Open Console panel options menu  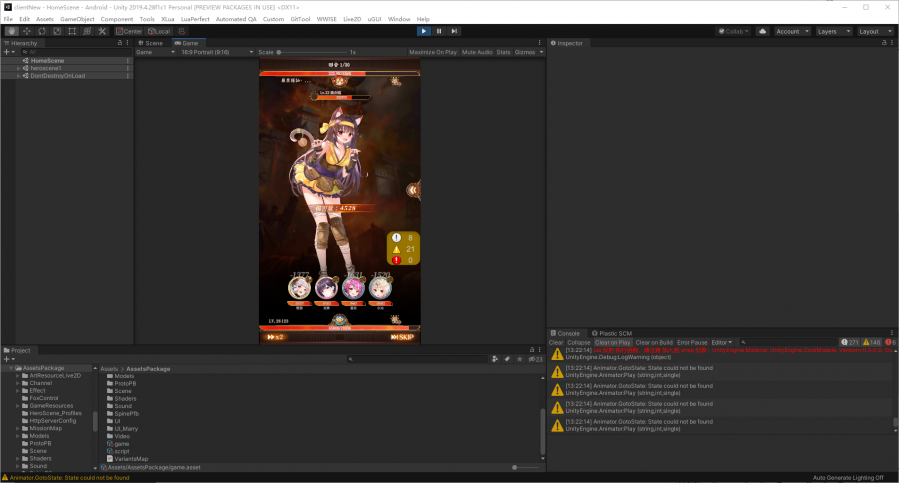click(x=892, y=333)
